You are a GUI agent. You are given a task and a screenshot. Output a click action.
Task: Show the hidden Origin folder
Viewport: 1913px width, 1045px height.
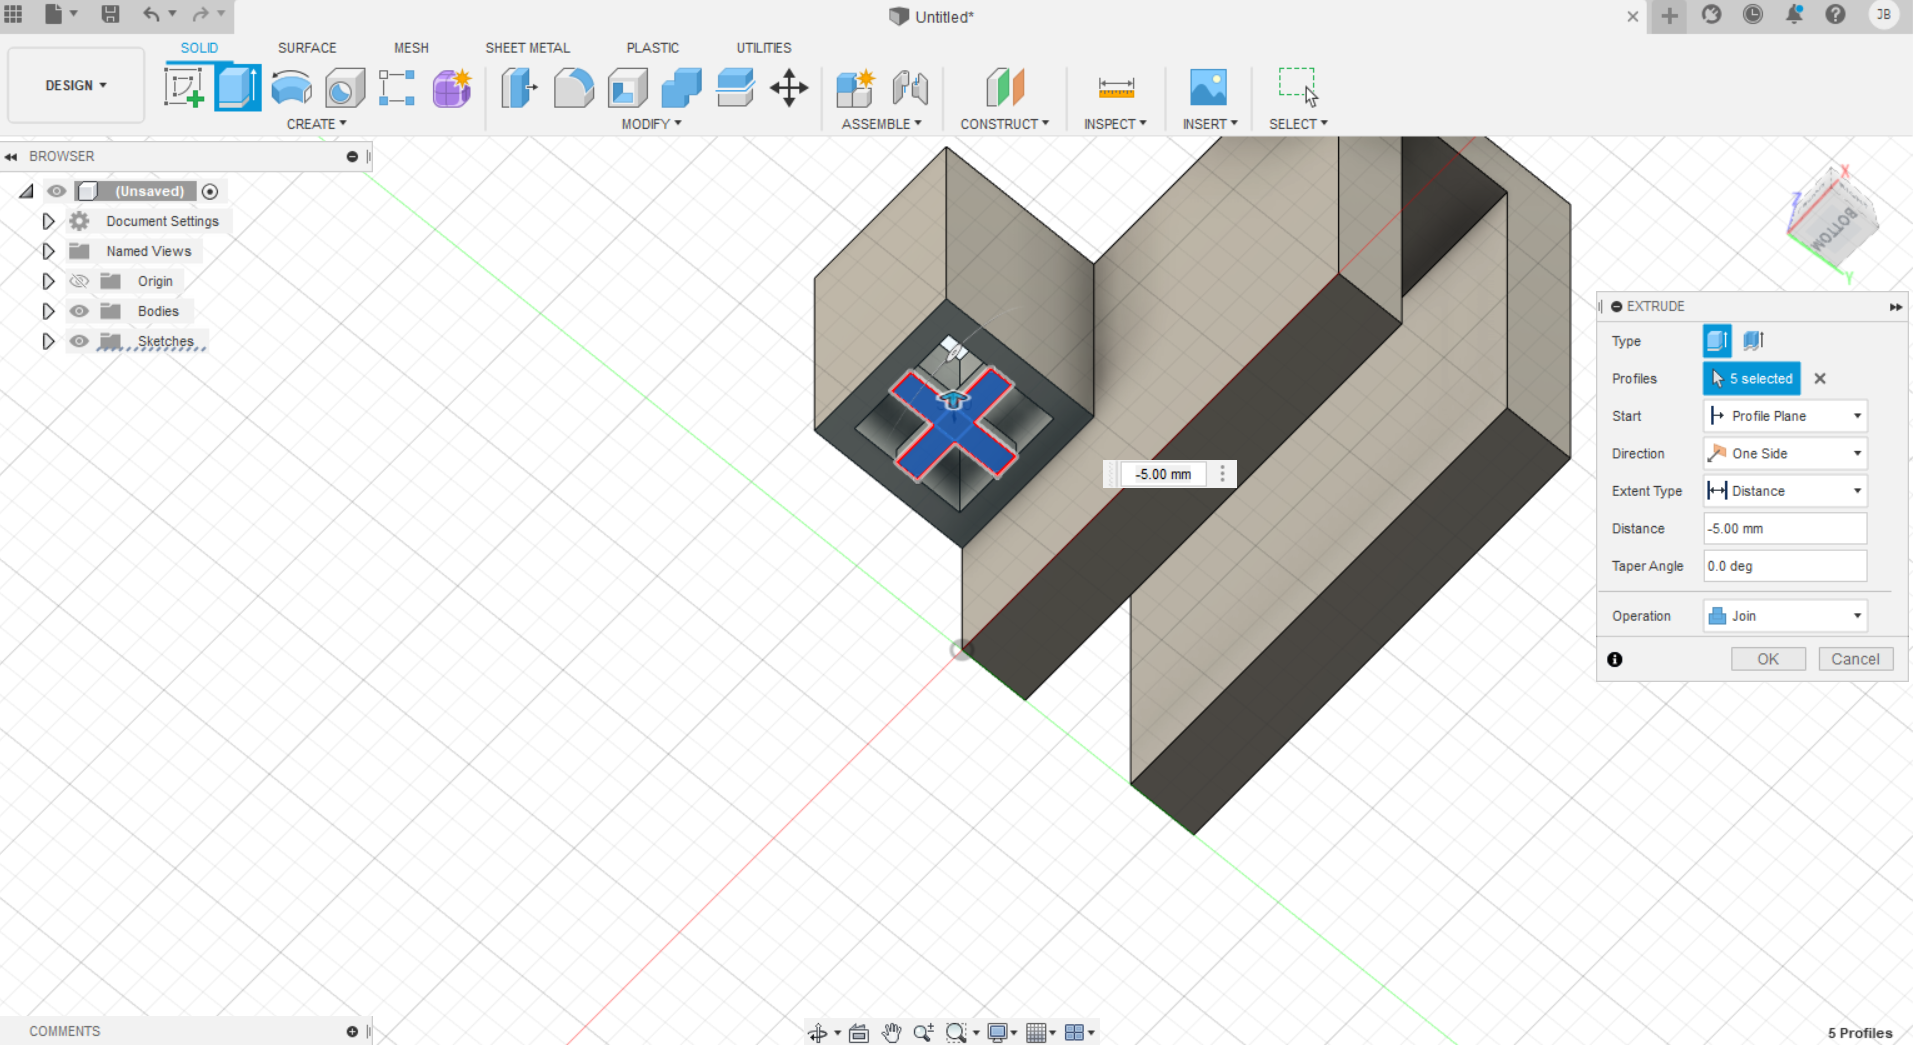[79, 281]
